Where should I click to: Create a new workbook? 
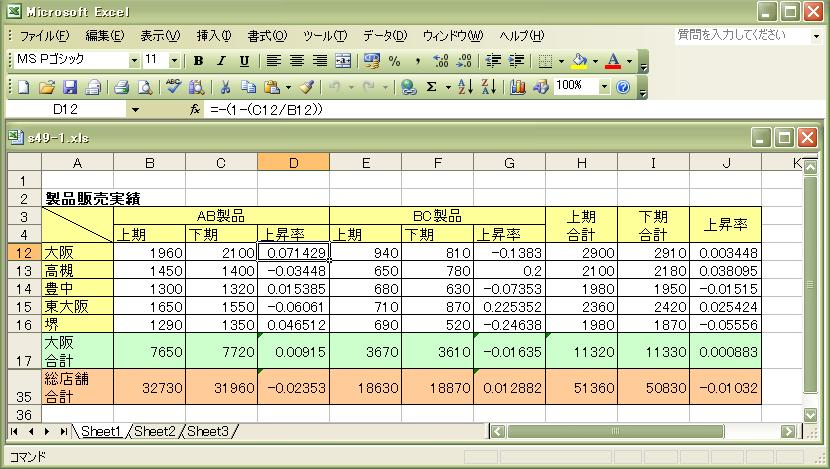[x=23, y=87]
